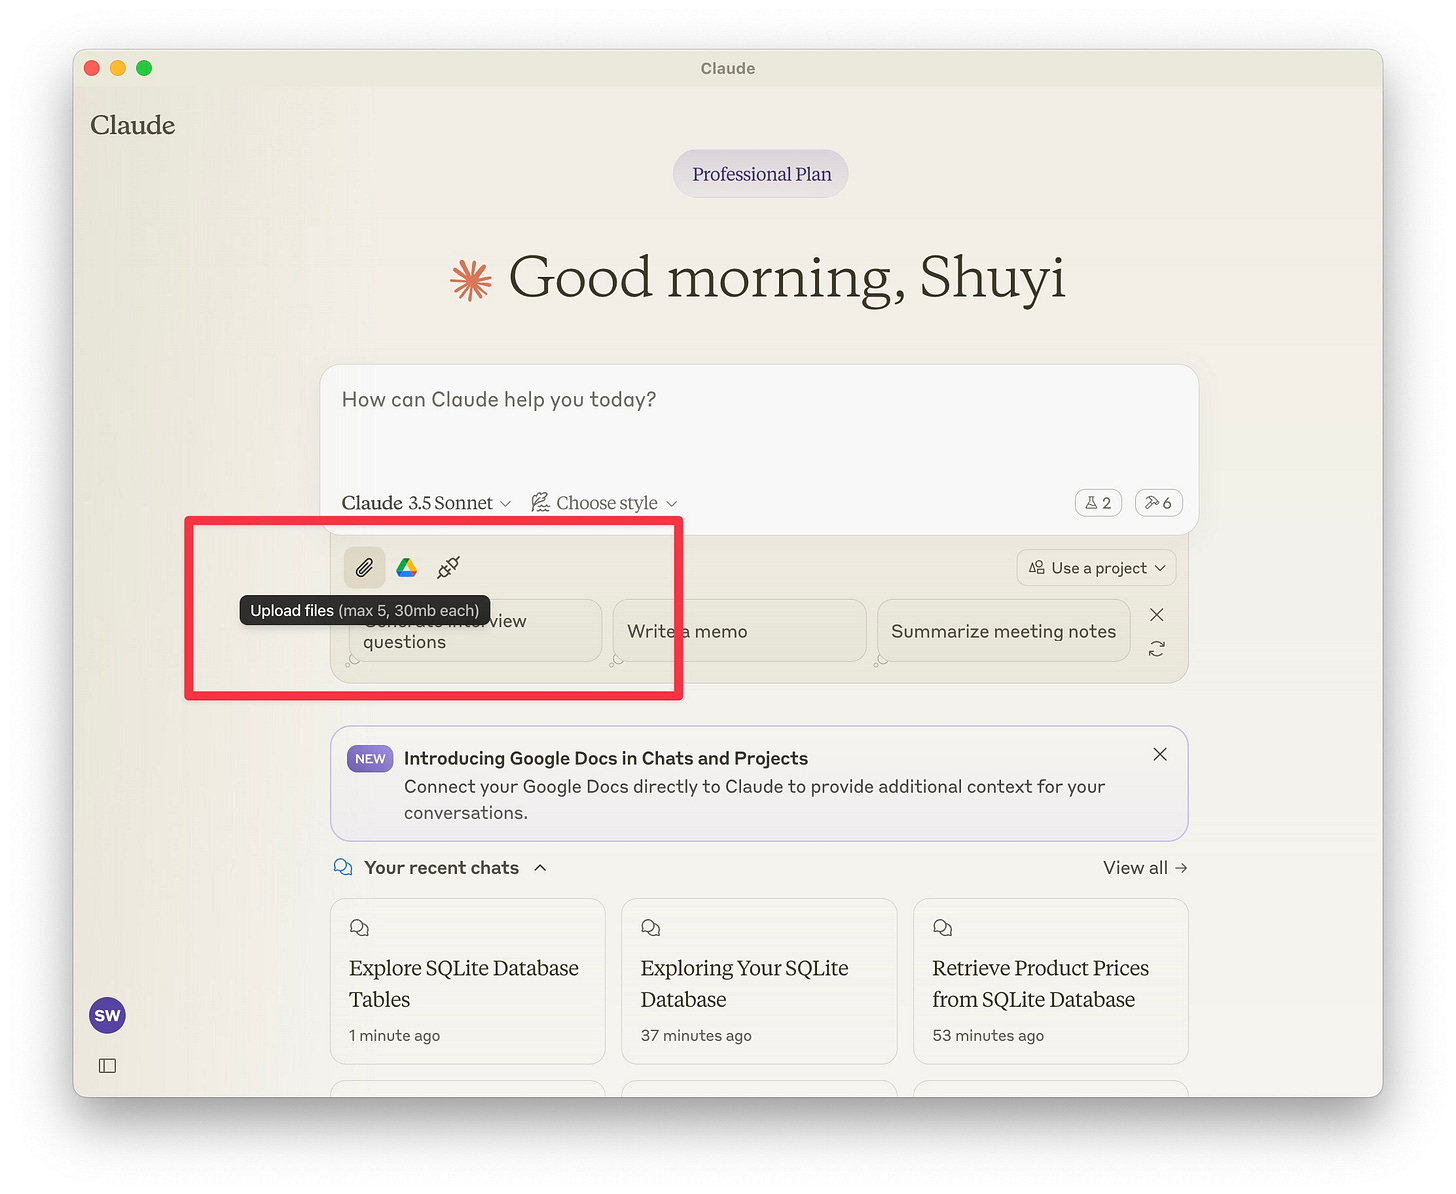Refresh the suggested prompts
The image size is (1456, 1194).
click(x=1157, y=649)
